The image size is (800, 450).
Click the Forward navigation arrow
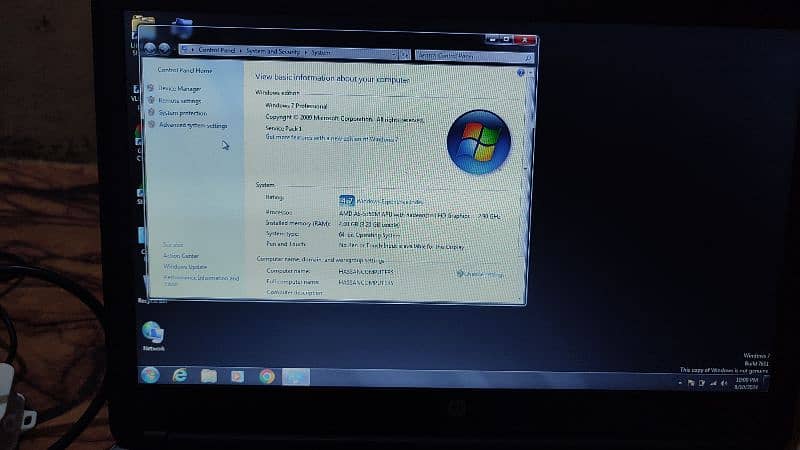click(x=164, y=49)
